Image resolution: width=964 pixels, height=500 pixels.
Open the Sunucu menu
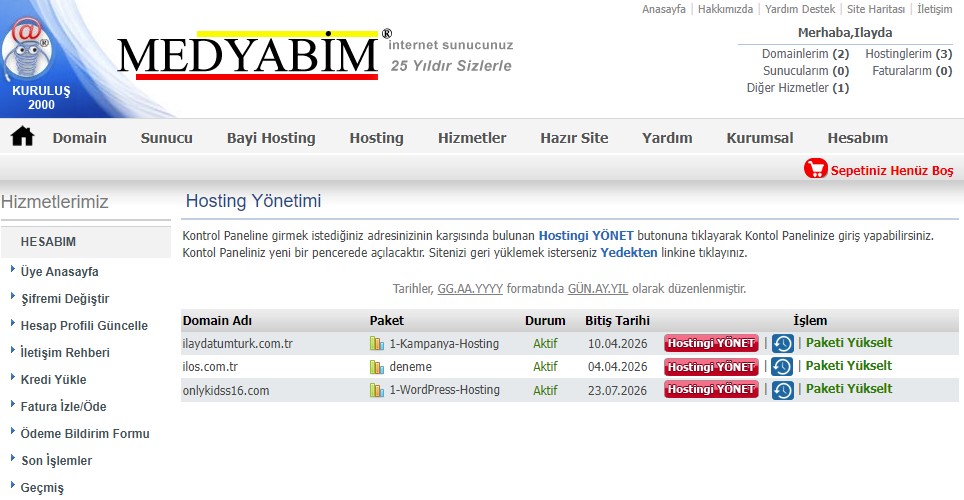[x=167, y=138]
